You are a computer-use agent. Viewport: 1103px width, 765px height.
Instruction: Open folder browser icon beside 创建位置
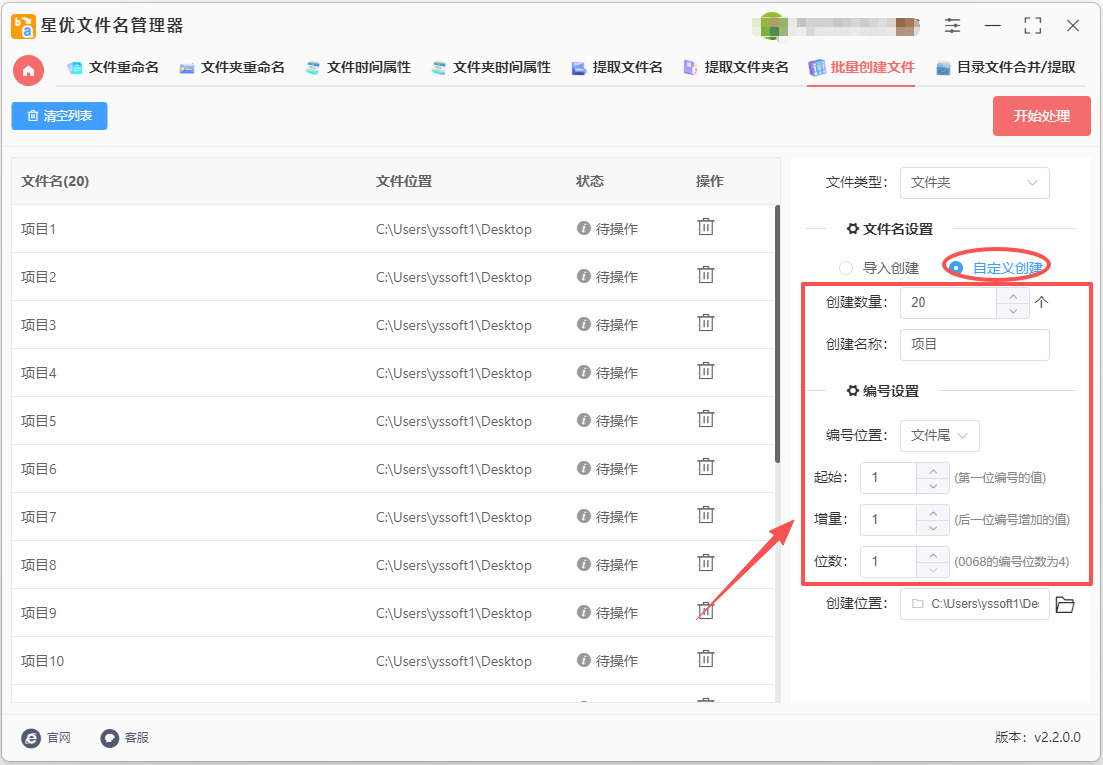(1065, 604)
